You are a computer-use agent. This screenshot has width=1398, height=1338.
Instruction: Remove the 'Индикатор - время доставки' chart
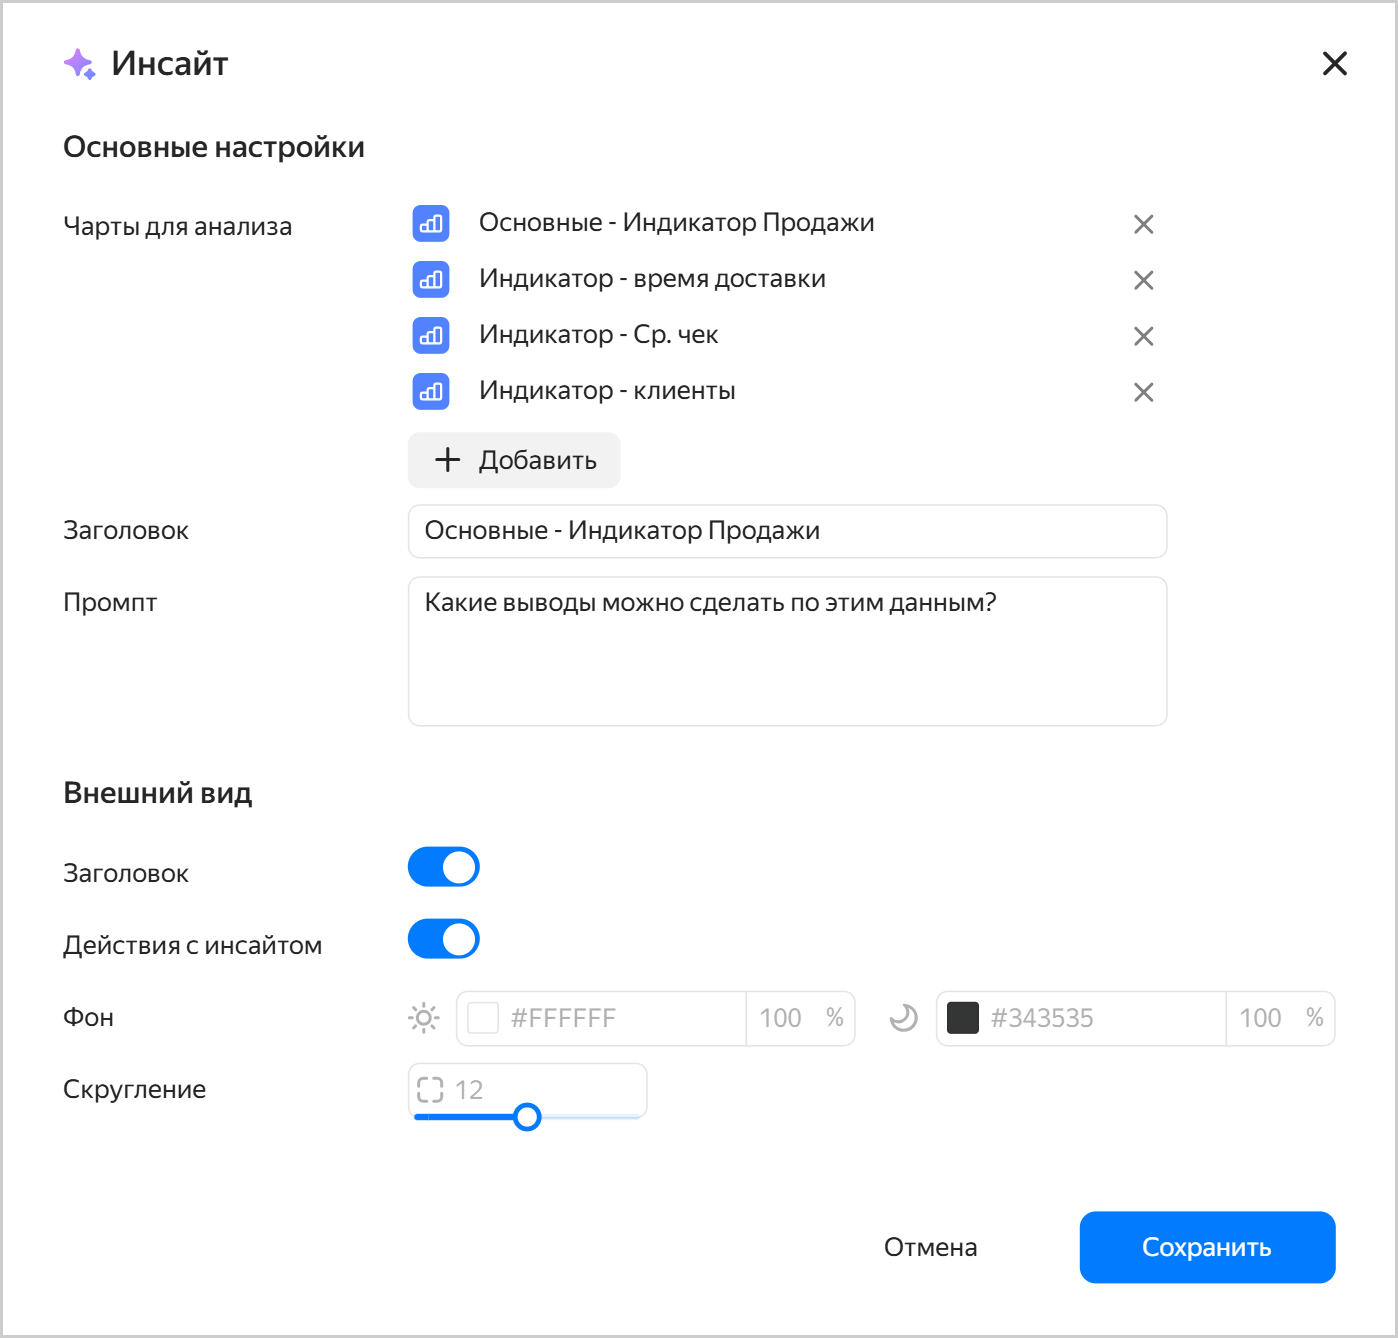[1143, 280]
